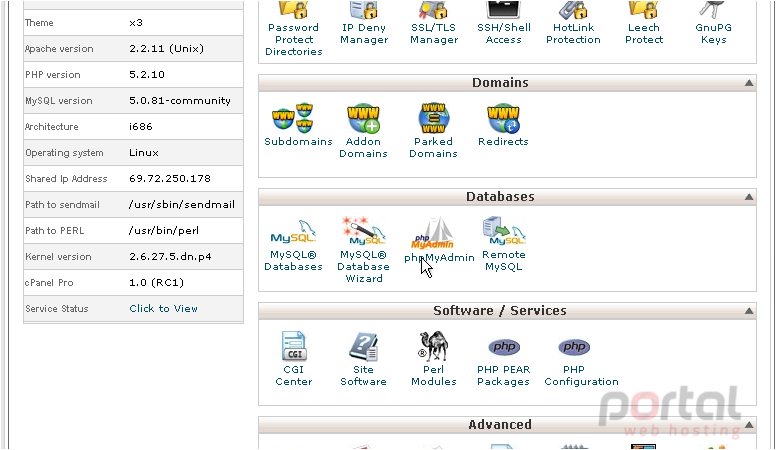Screen dimensions: 776x450
Task: Select the kernel version 2.6.27.5.dn.p4 text
Action: click(170, 256)
